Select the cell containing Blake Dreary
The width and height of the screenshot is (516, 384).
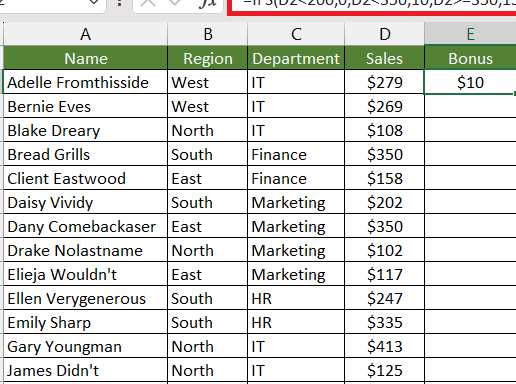pyautogui.click(x=85, y=130)
